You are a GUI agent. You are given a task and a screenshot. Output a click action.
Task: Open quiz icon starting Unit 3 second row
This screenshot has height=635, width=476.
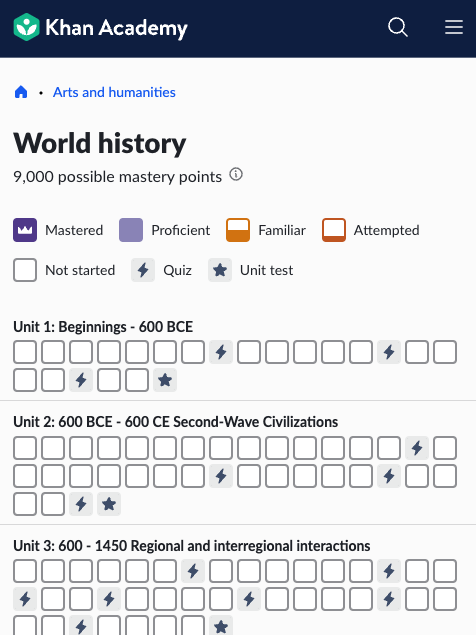coord(25,599)
